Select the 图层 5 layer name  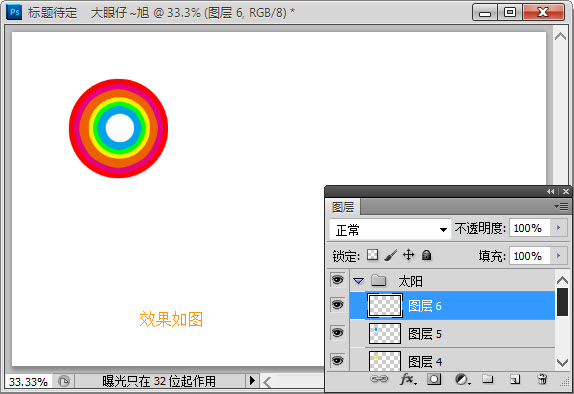click(425, 334)
